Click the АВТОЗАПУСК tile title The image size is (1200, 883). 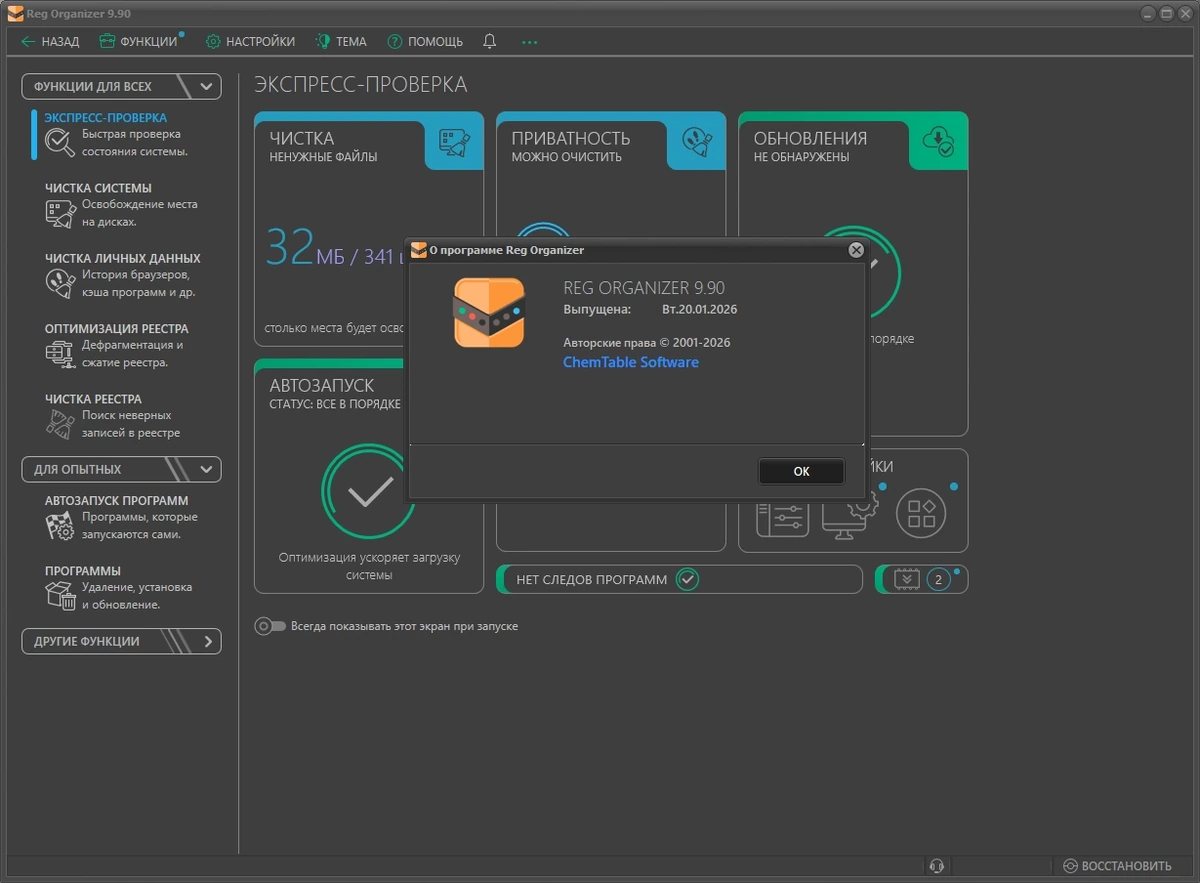click(321, 385)
